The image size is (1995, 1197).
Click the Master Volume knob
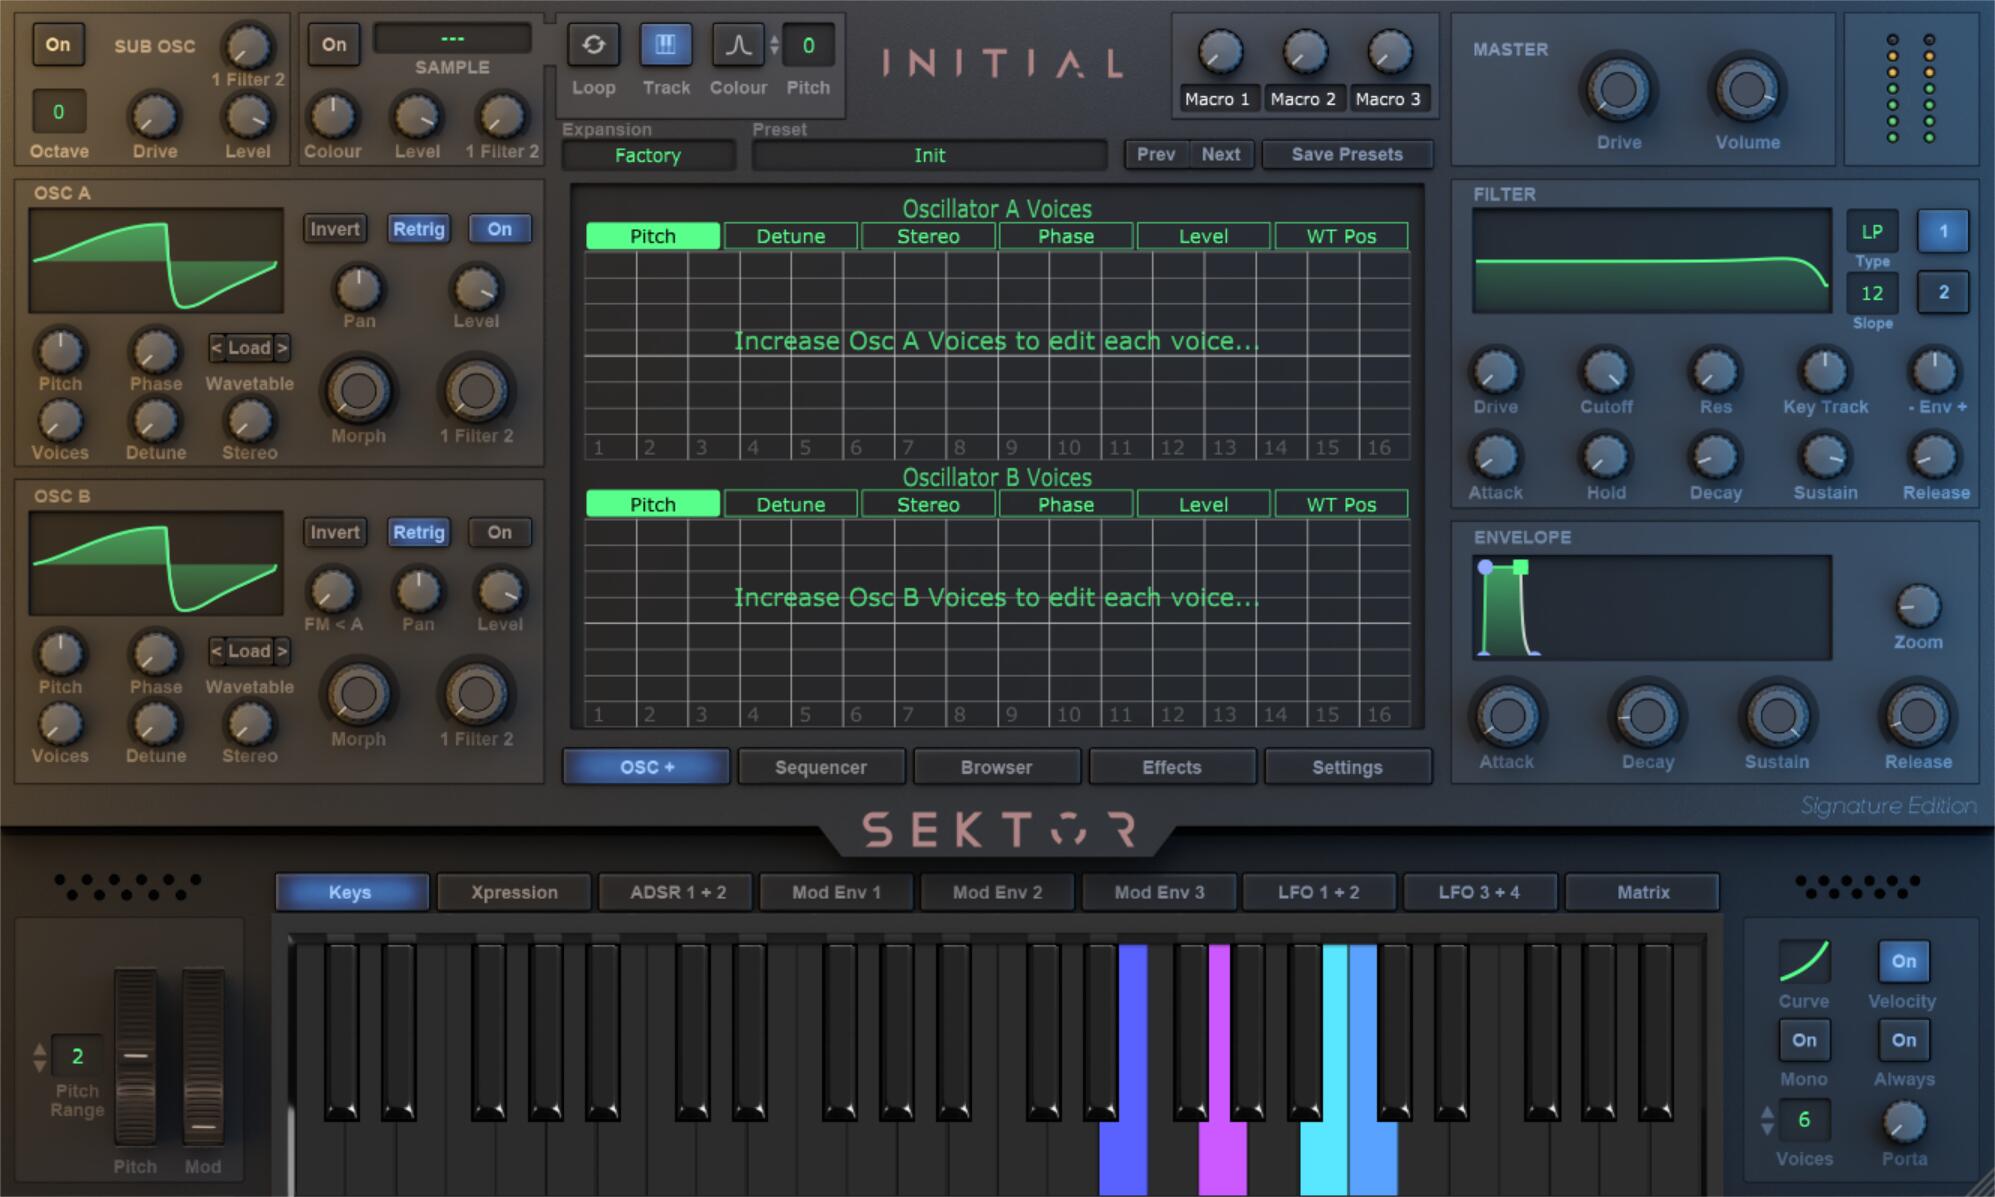[x=1747, y=90]
